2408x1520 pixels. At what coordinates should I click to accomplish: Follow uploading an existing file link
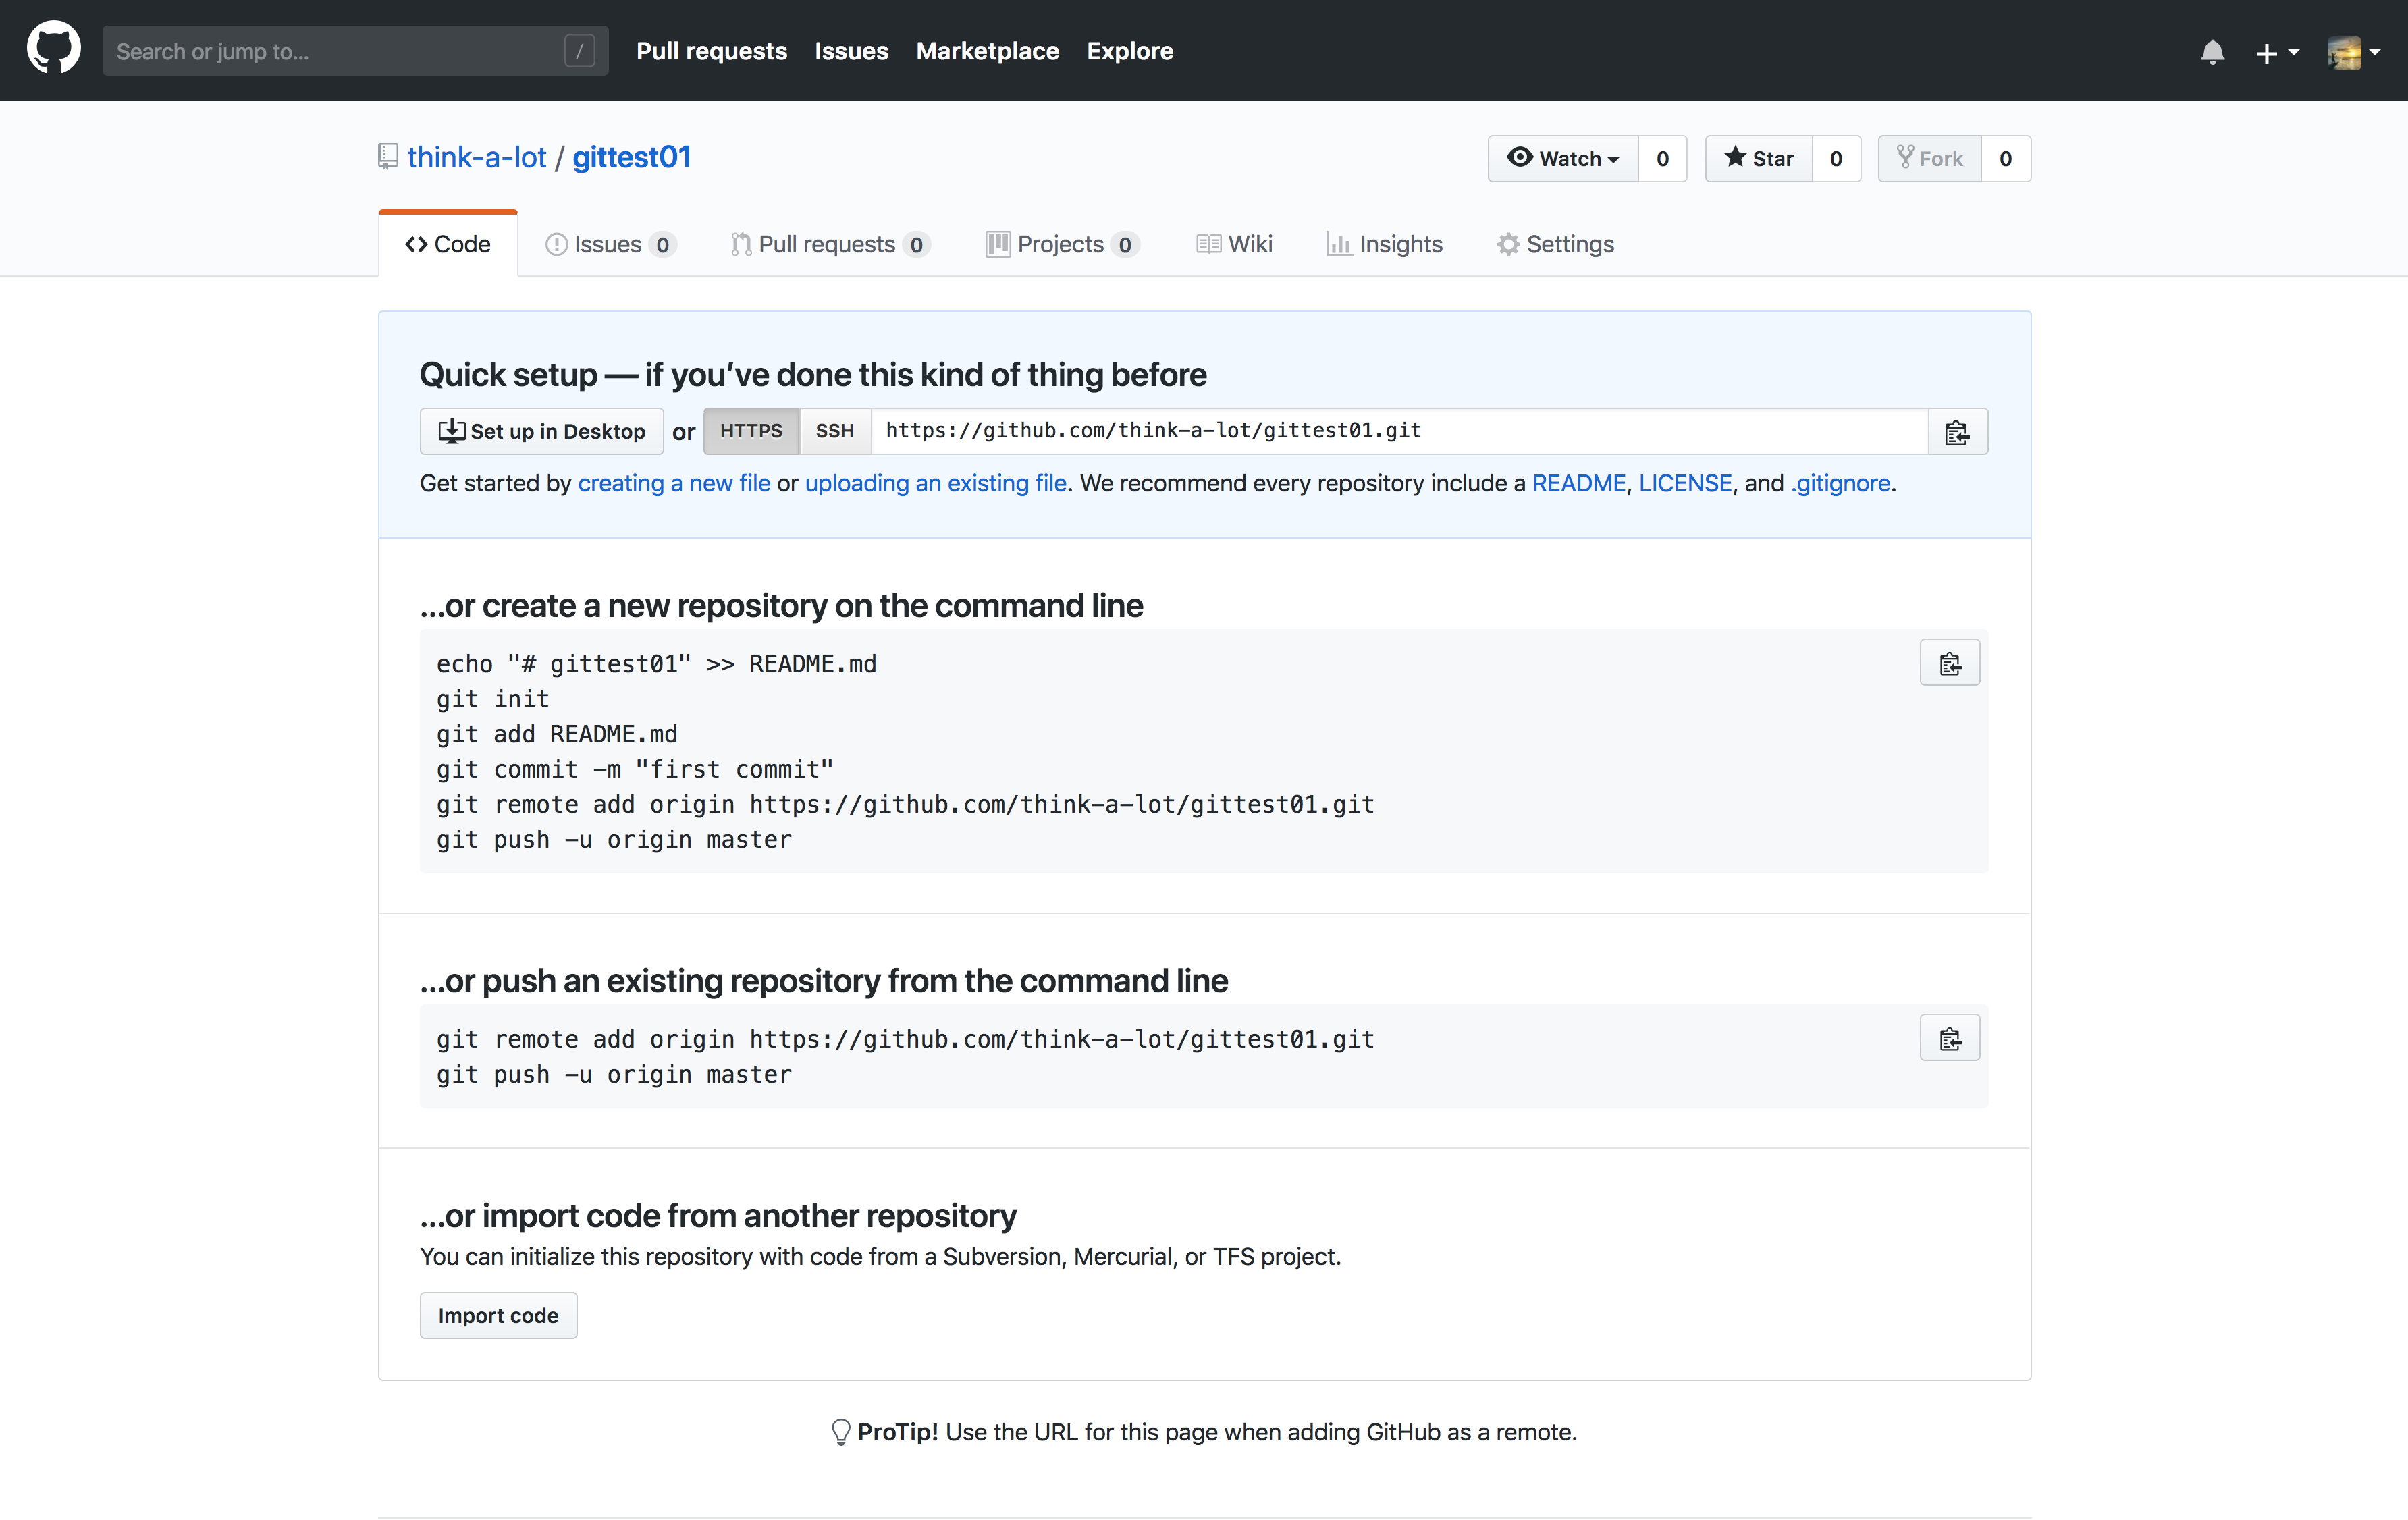[936, 483]
